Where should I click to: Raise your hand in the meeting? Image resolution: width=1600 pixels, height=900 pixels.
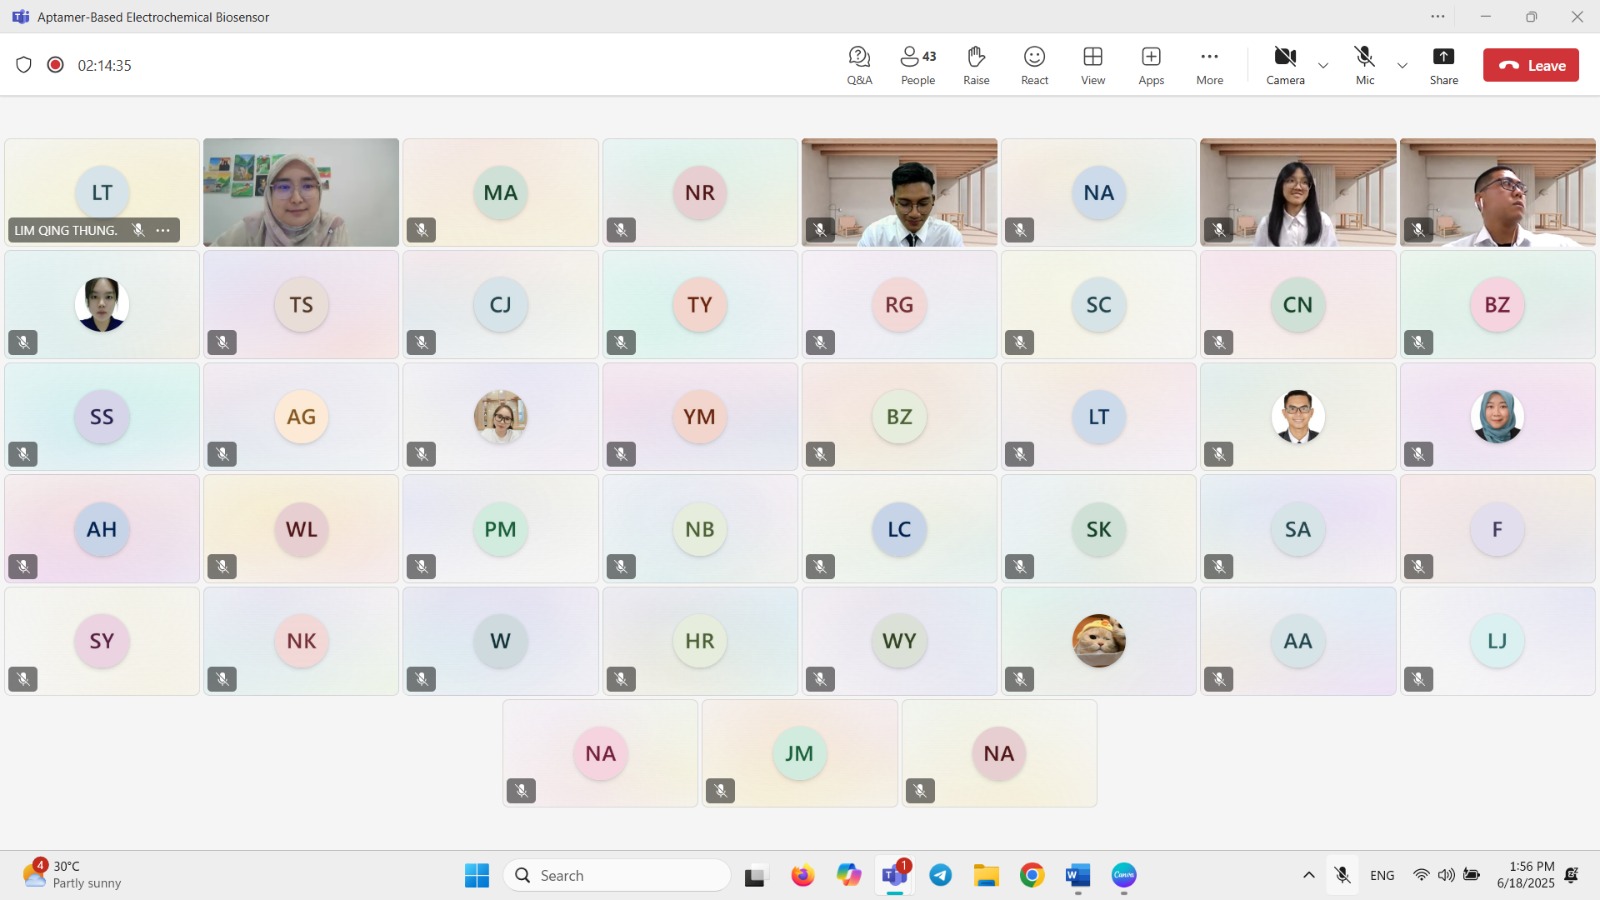976,65
